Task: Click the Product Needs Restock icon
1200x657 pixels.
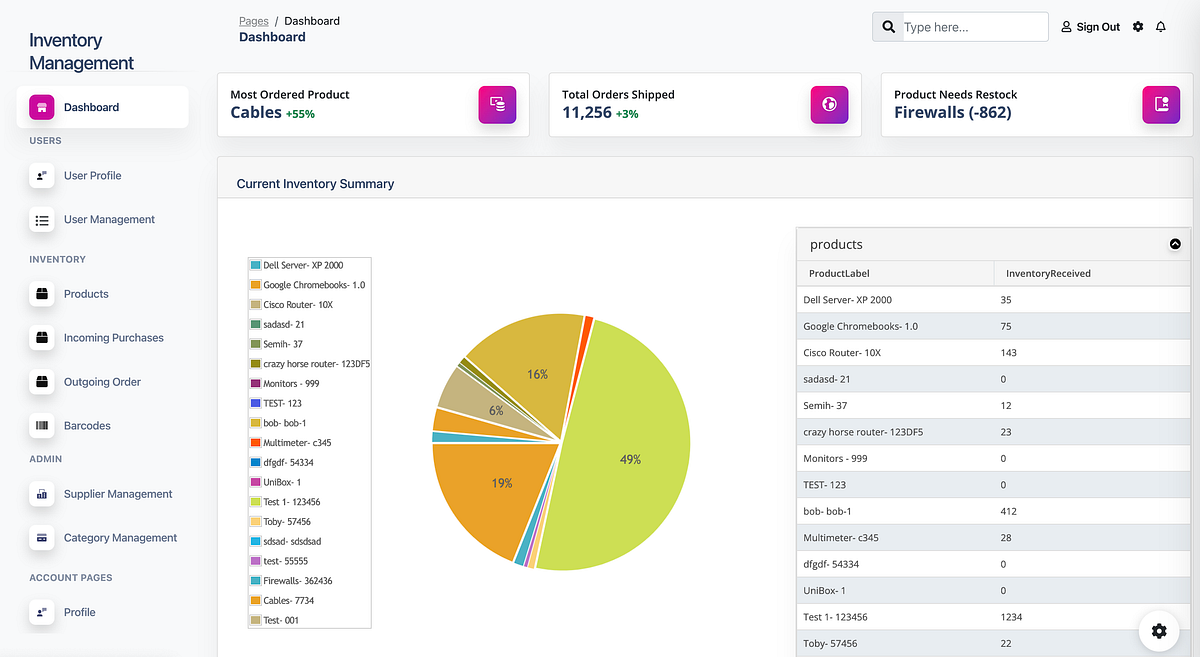Action: pos(1161,104)
